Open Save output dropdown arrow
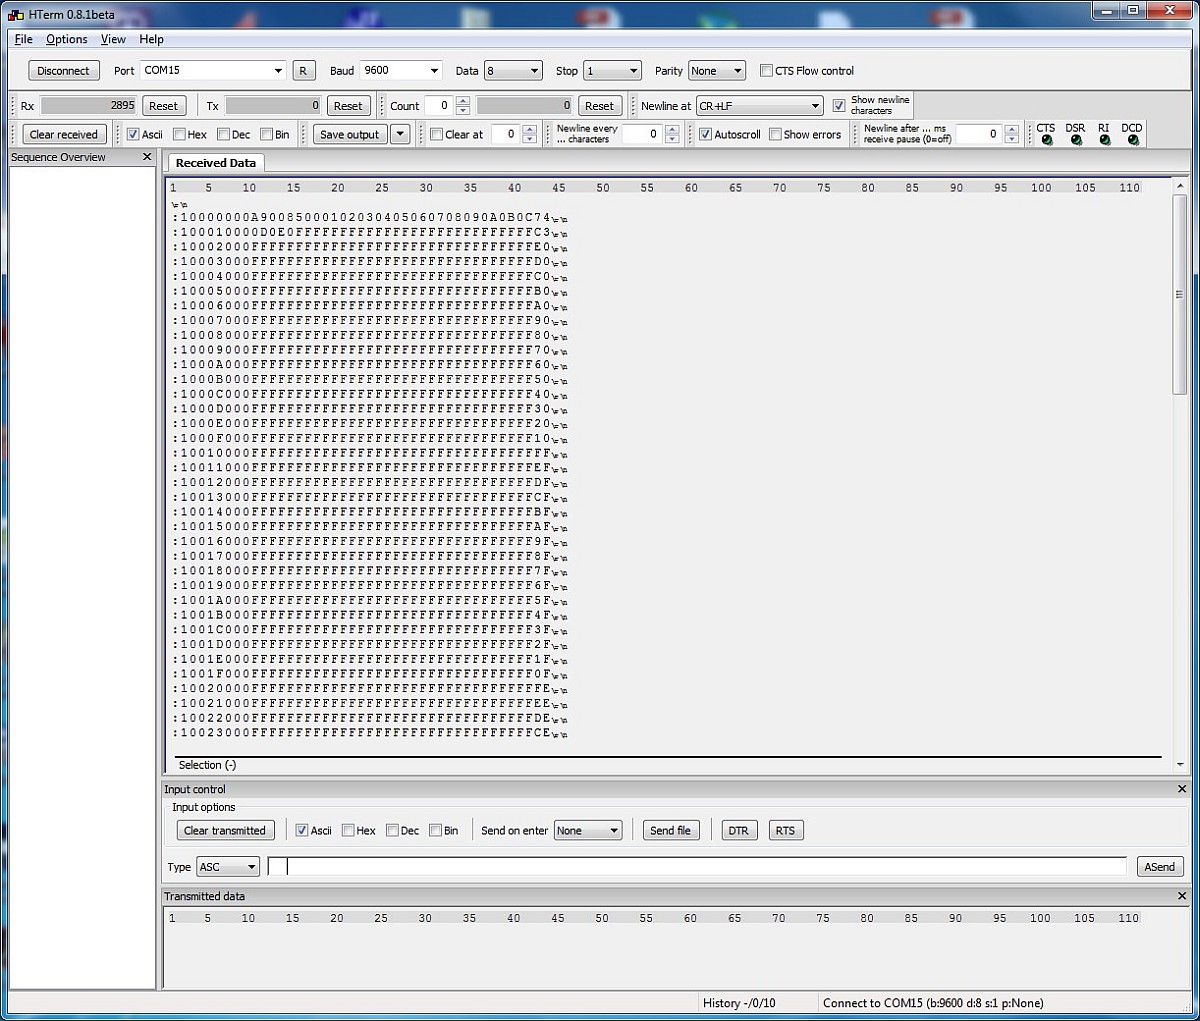This screenshot has height=1021, width=1200. [x=400, y=134]
